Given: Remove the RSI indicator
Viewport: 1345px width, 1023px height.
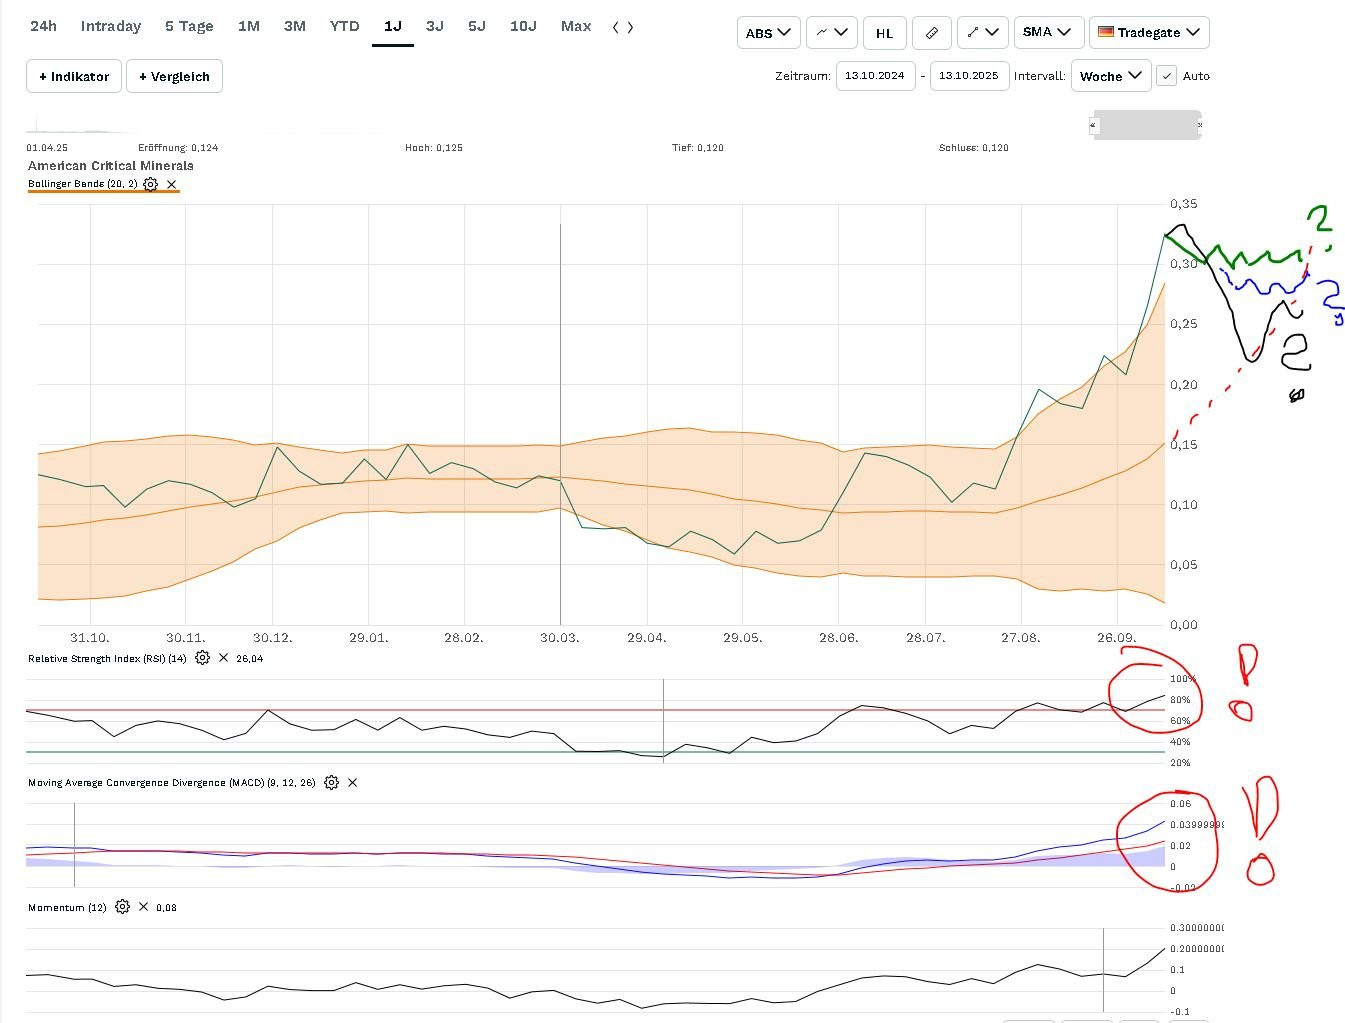Looking at the screenshot, I should click(x=223, y=658).
